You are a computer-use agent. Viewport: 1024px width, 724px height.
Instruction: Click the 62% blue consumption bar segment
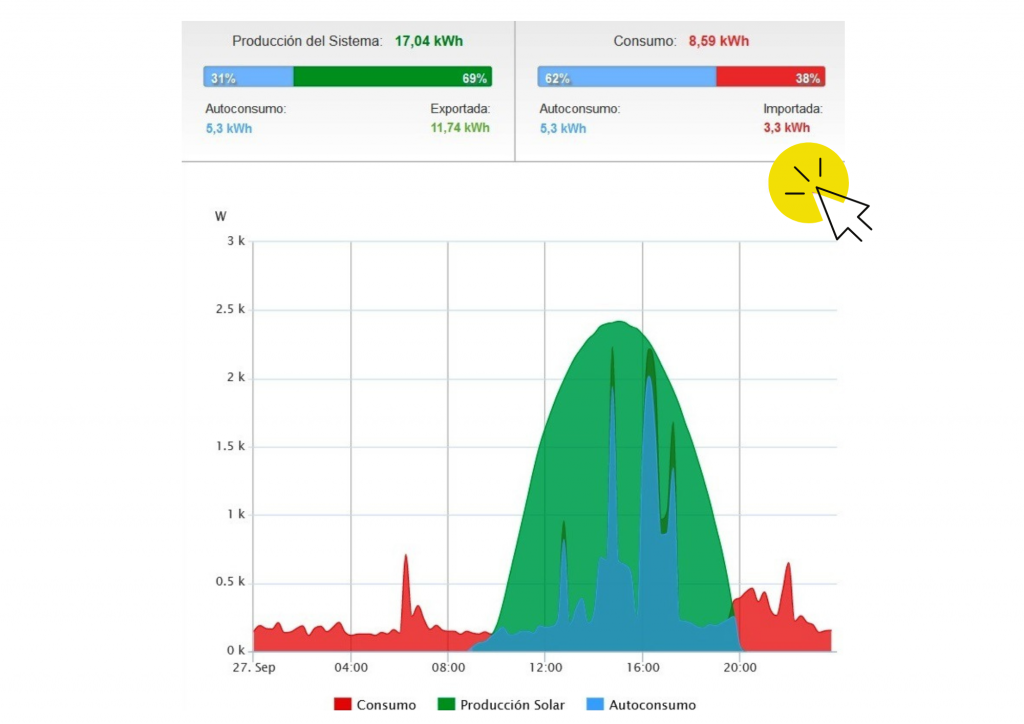(626, 78)
